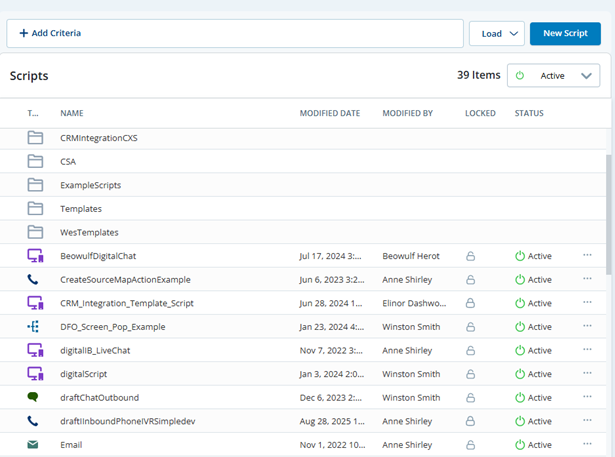Click the power status icon for digitalScript
The image size is (615, 457).
pyautogui.click(x=519, y=375)
